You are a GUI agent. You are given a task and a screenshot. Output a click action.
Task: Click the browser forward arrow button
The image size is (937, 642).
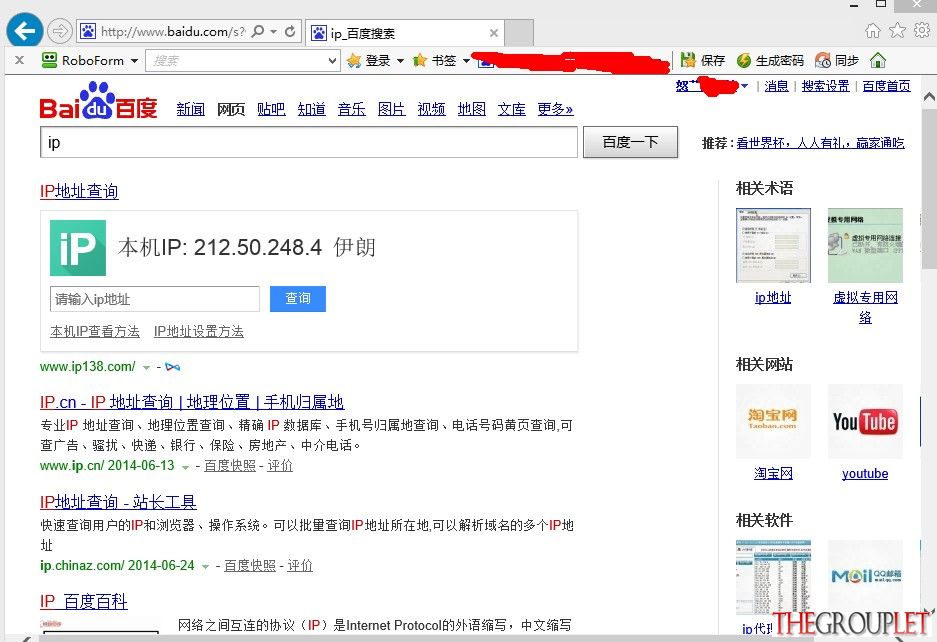(x=59, y=31)
